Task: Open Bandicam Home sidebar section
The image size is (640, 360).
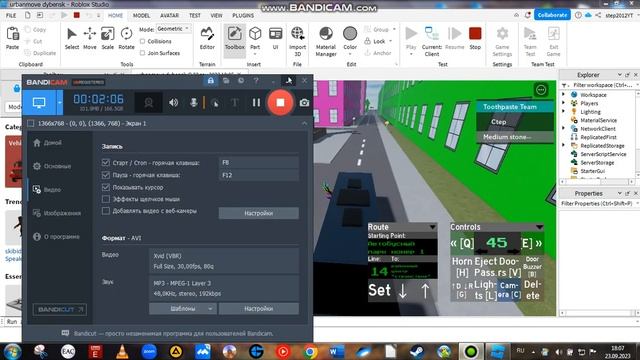Action: 48,143
